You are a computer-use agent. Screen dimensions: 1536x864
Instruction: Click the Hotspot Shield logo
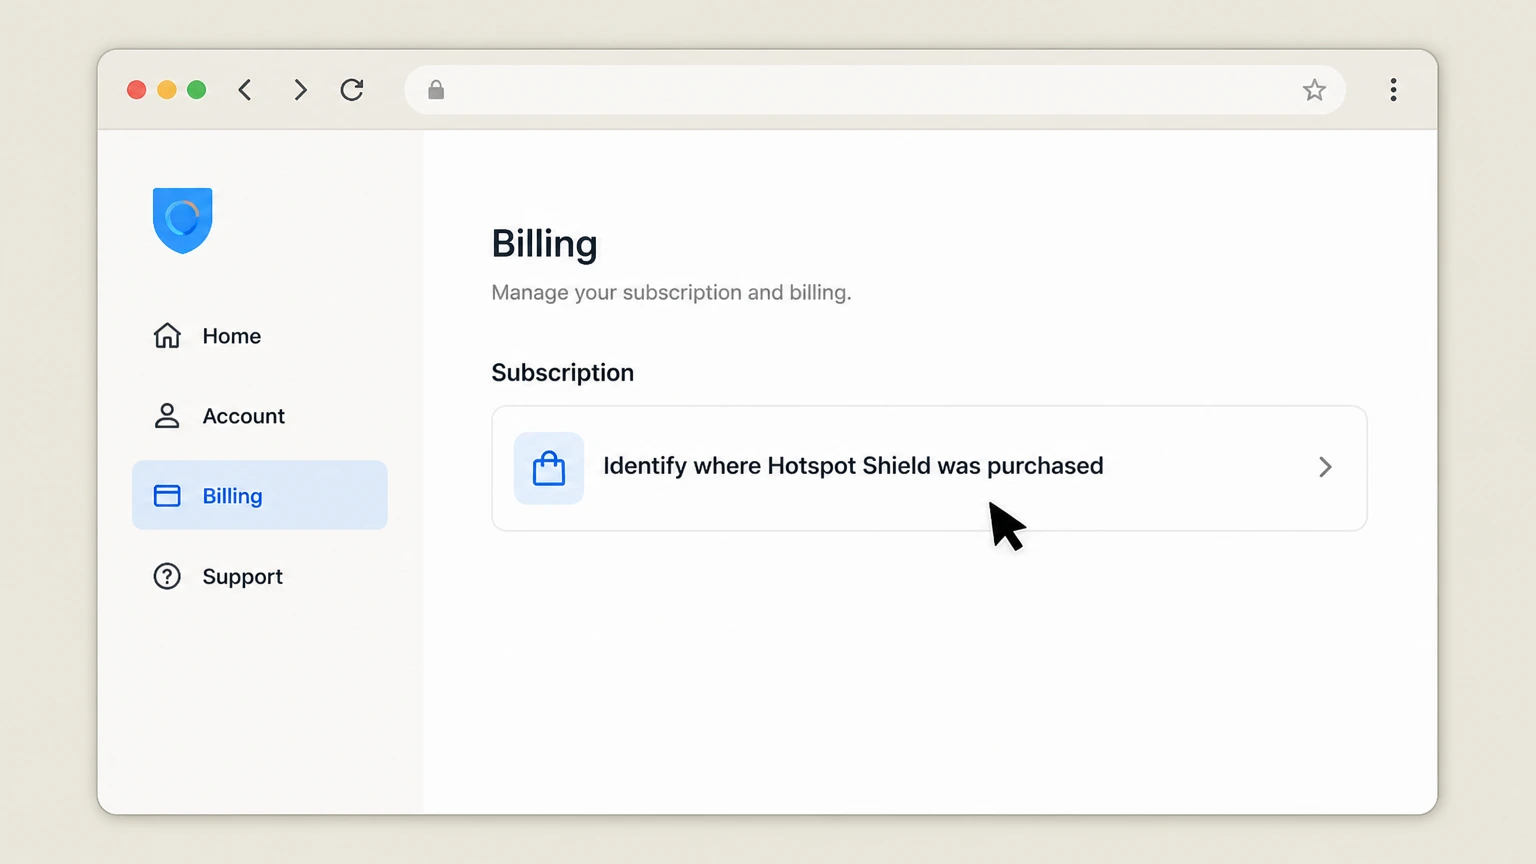tap(182, 220)
